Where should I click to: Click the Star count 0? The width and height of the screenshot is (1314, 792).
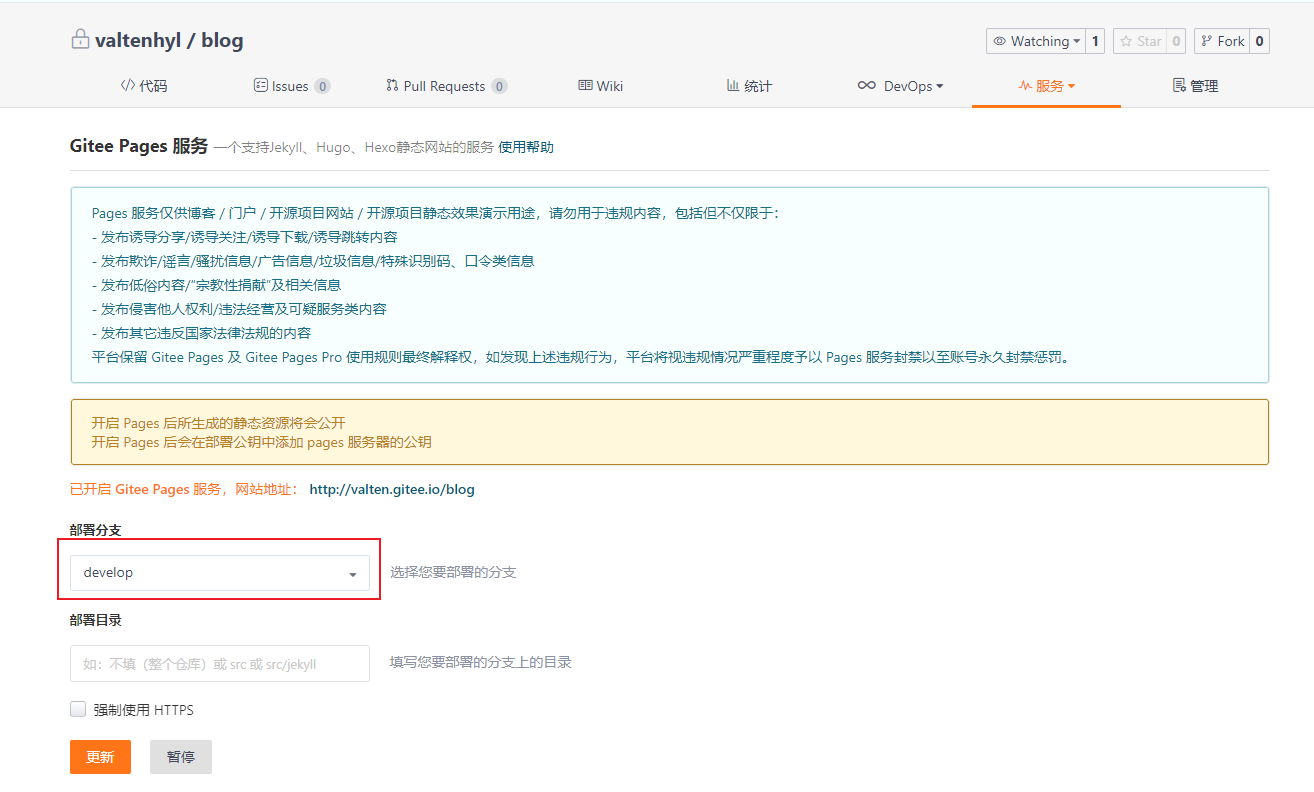tap(1176, 41)
